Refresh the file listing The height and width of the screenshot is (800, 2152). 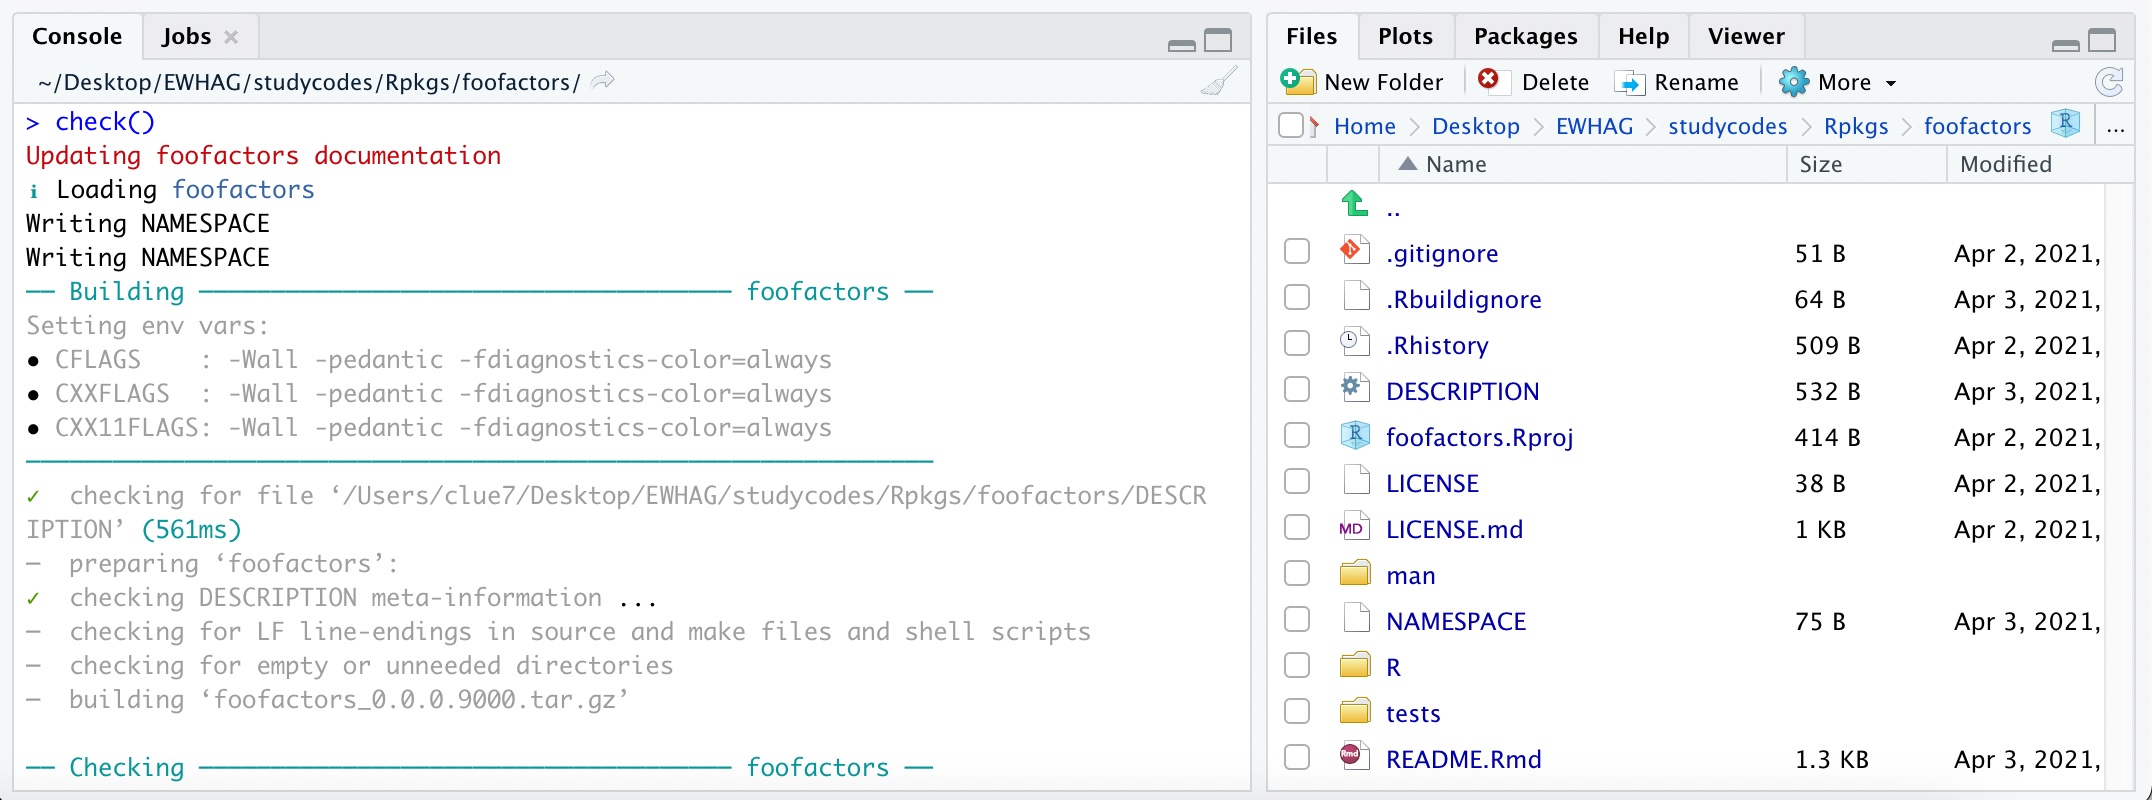click(x=2109, y=82)
